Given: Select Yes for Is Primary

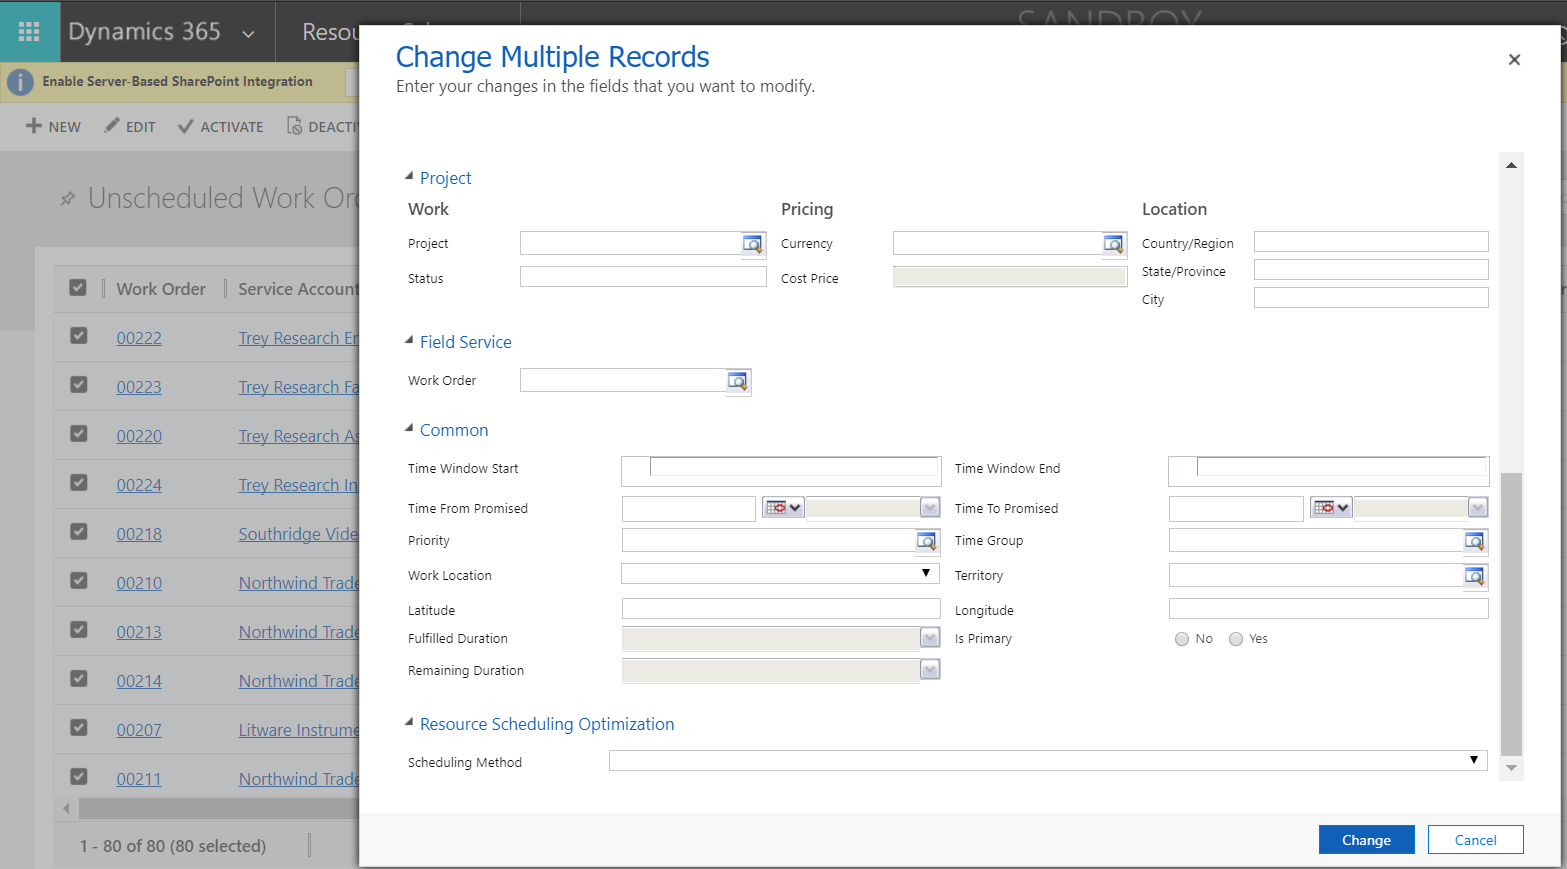Looking at the screenshot, I should (1235, 638).
